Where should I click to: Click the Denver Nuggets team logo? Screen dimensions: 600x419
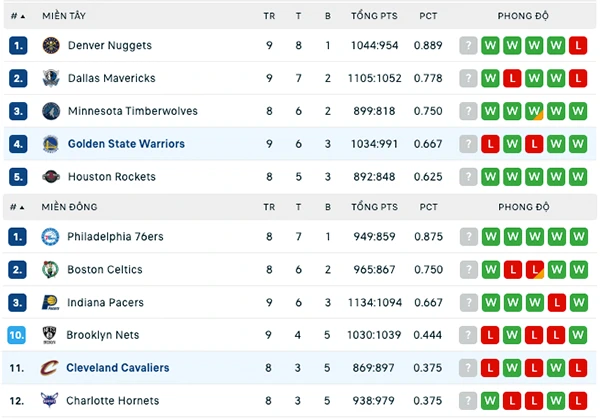click(x=51, y=46)
